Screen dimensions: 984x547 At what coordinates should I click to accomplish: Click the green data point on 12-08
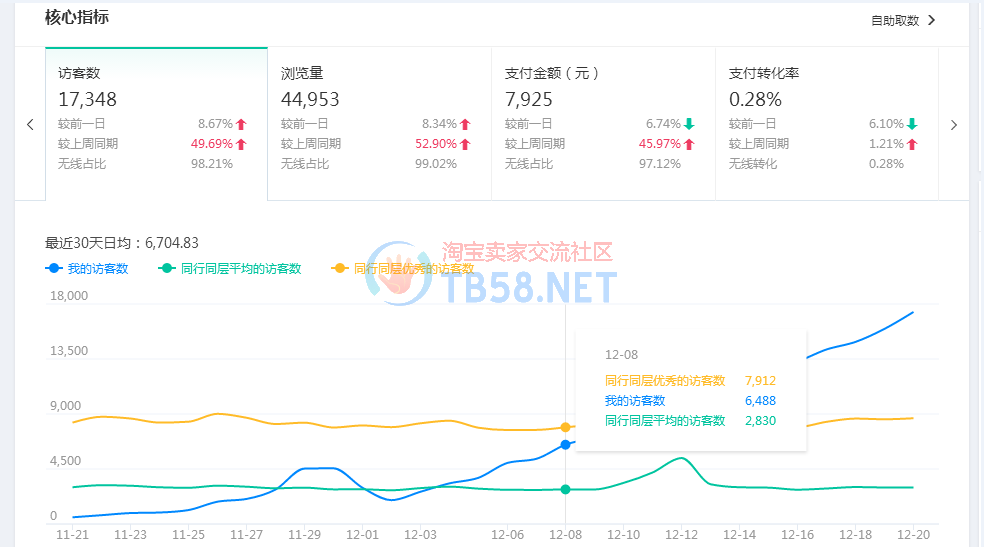coord(566,489)
